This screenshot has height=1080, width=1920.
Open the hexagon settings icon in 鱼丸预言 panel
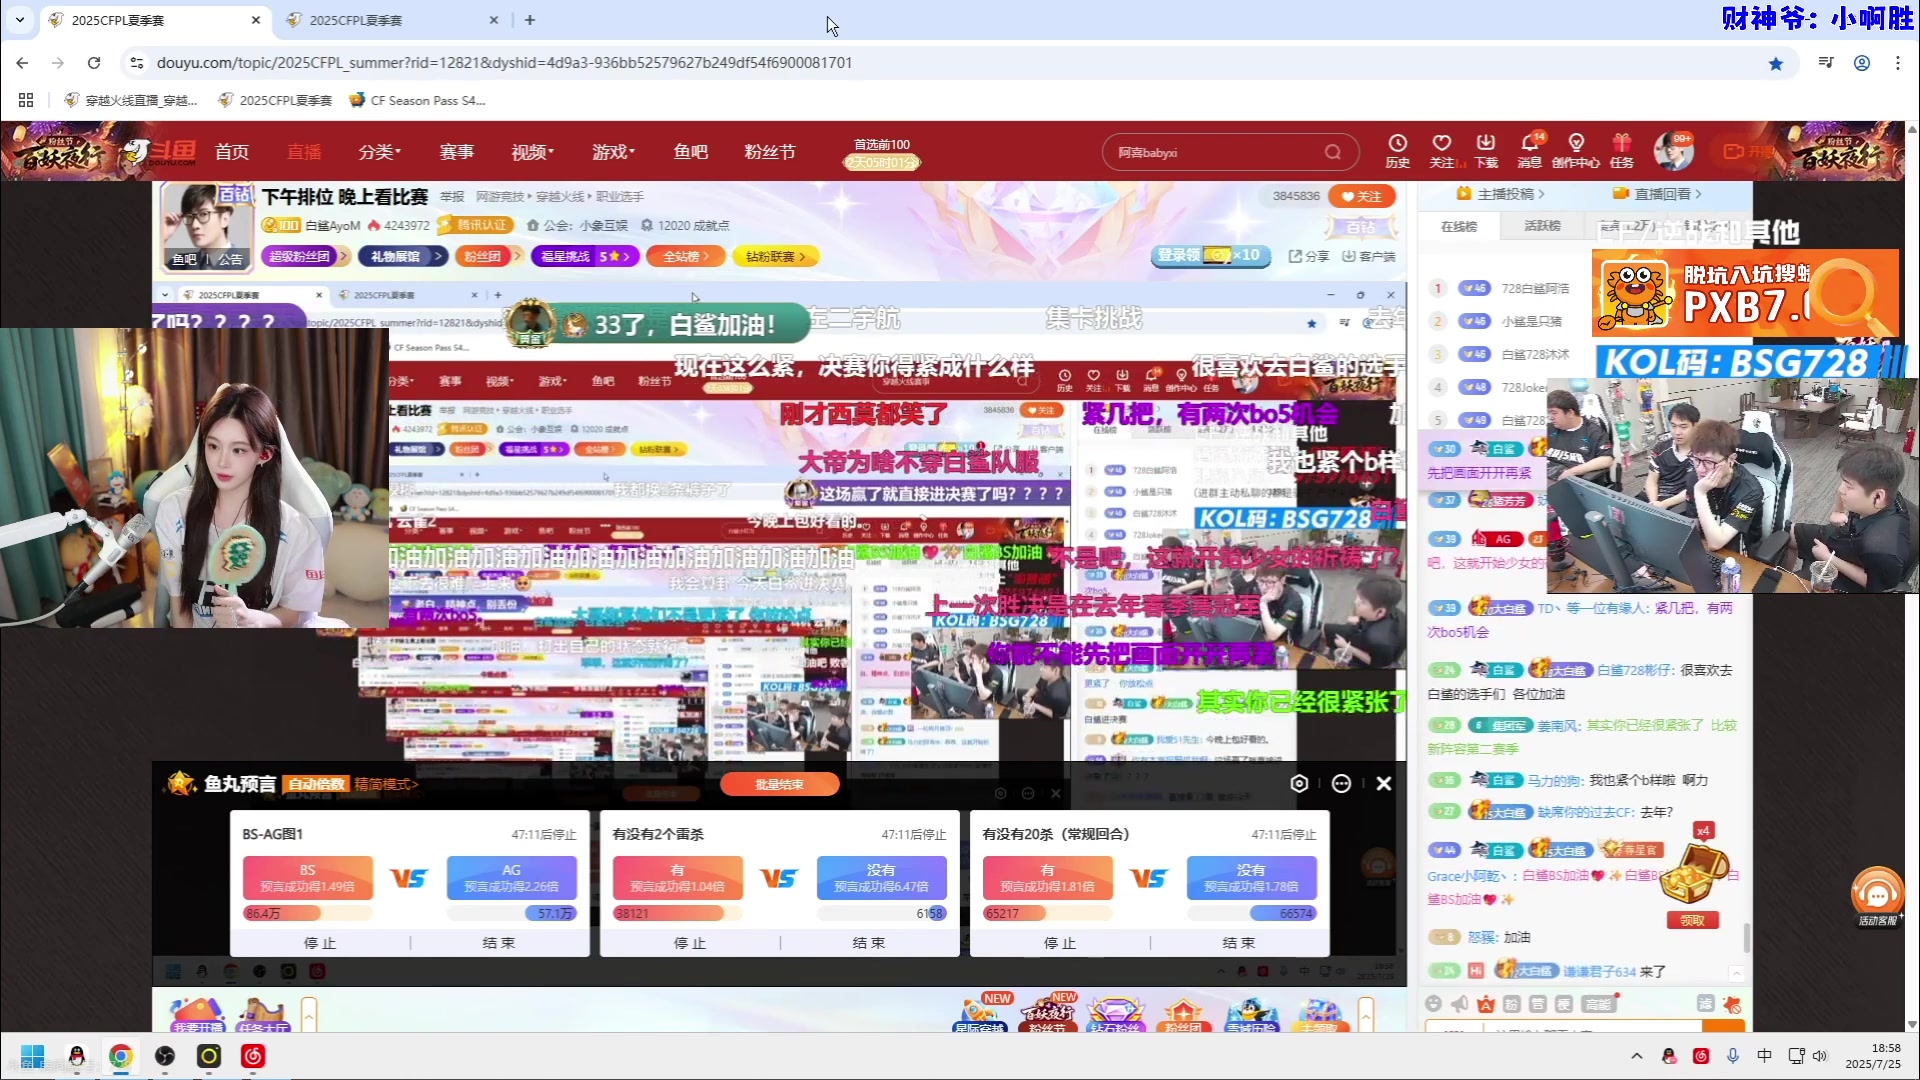pyautogui.click(x=1299, y=784)
